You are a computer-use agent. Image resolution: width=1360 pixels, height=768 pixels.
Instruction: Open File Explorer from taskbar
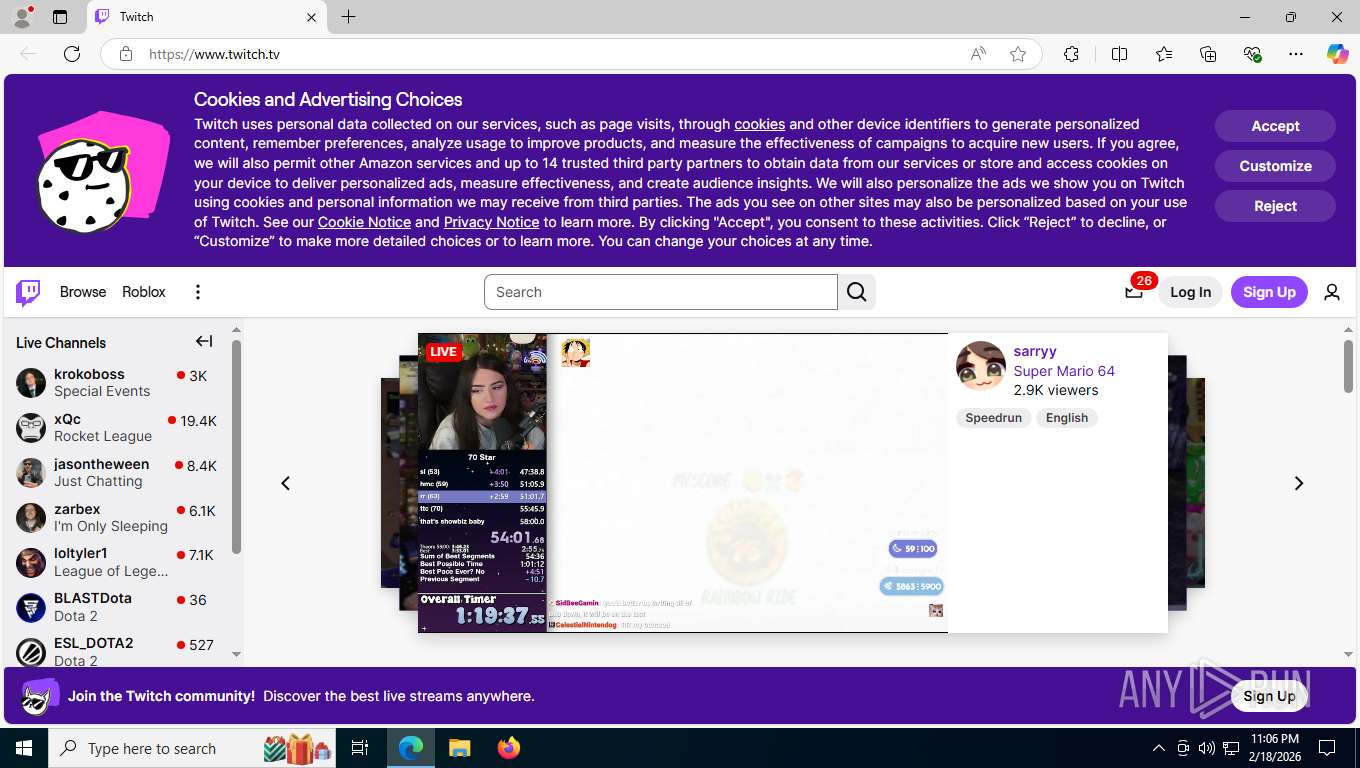click(459, 748)
